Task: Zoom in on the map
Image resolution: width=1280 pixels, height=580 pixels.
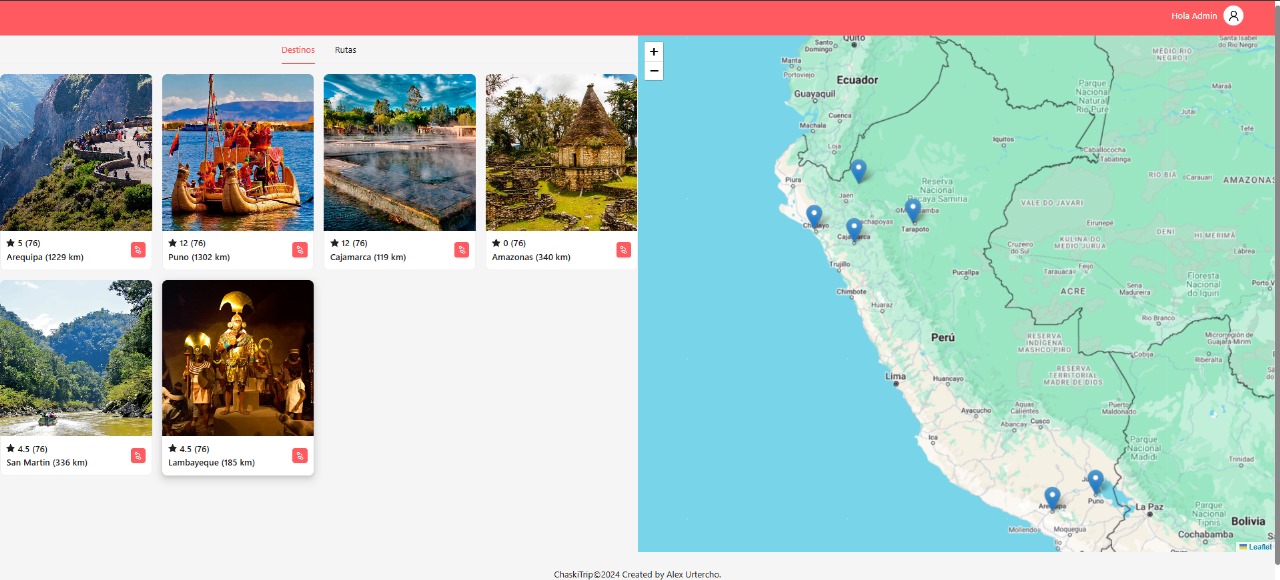Action: pos(654,51)
